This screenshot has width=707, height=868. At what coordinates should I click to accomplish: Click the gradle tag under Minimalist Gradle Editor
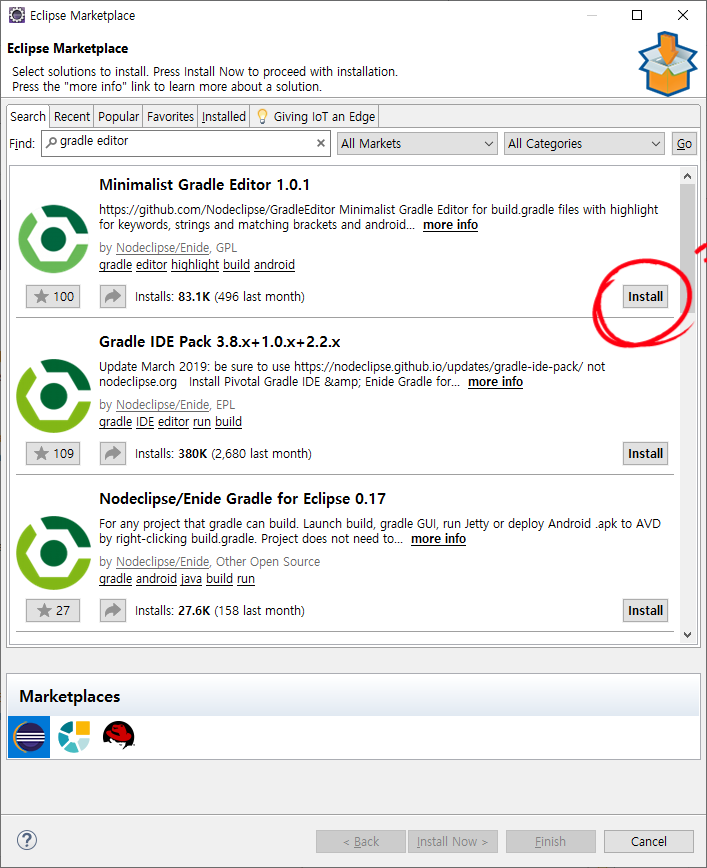(x=115, y=265)
